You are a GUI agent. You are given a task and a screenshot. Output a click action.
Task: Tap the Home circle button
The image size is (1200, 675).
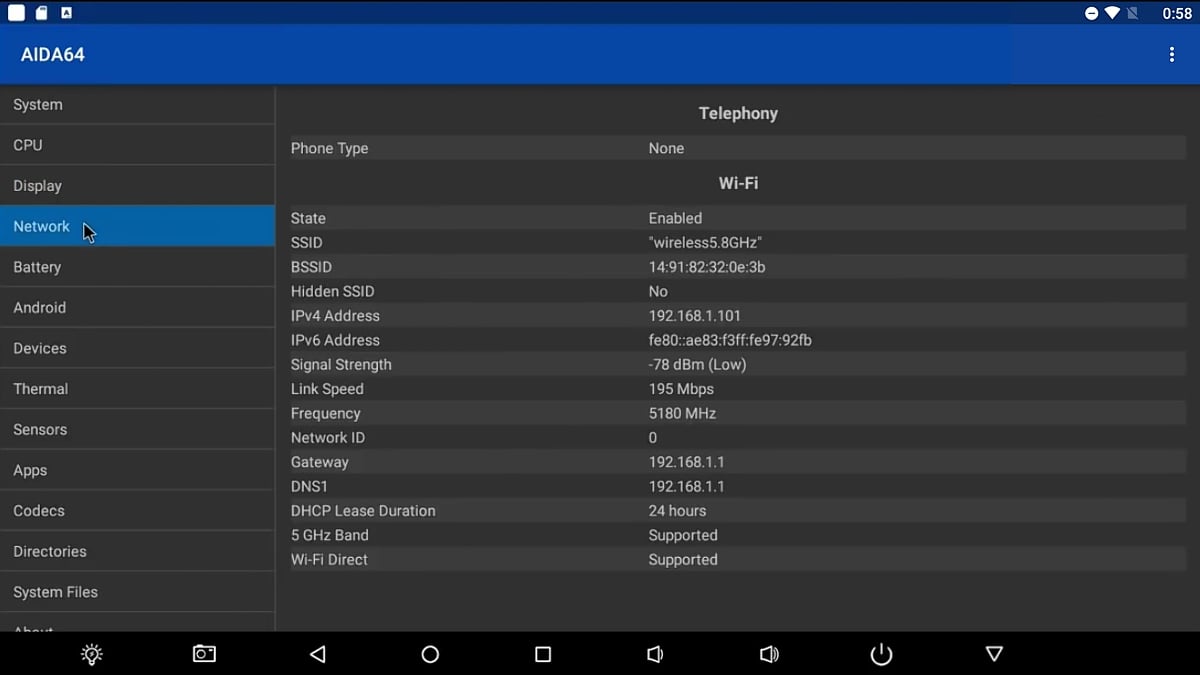click(430, 654)
